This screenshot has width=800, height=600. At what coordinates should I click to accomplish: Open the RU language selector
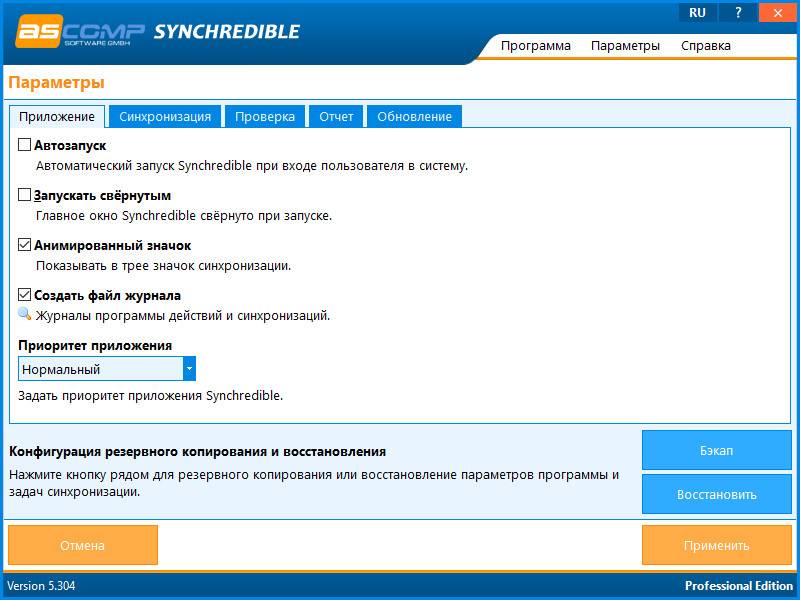697,13
